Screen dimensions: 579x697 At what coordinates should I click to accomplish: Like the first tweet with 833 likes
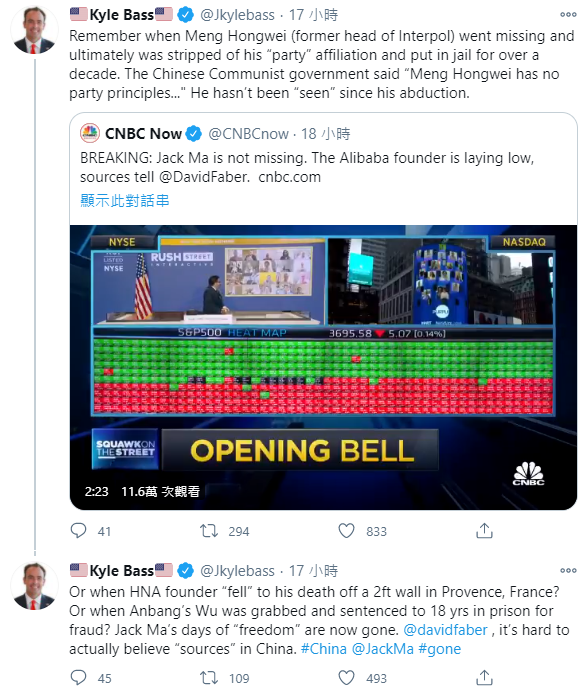pos(347,531)
